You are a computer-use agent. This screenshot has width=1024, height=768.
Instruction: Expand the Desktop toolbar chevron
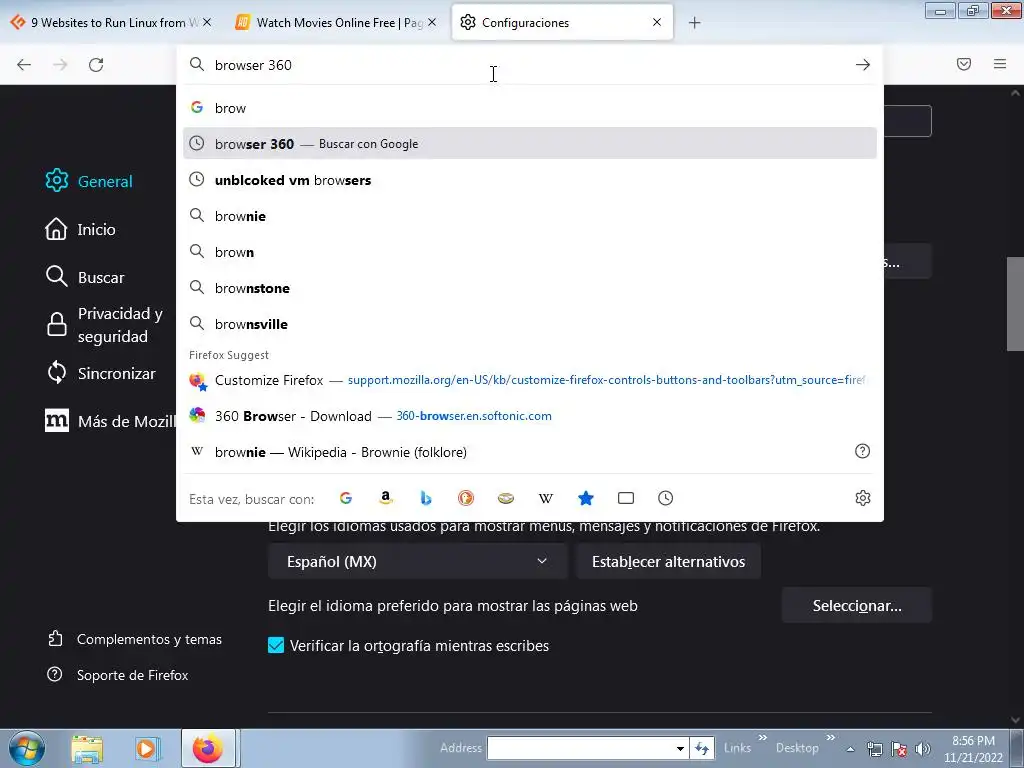pos(831,738)
